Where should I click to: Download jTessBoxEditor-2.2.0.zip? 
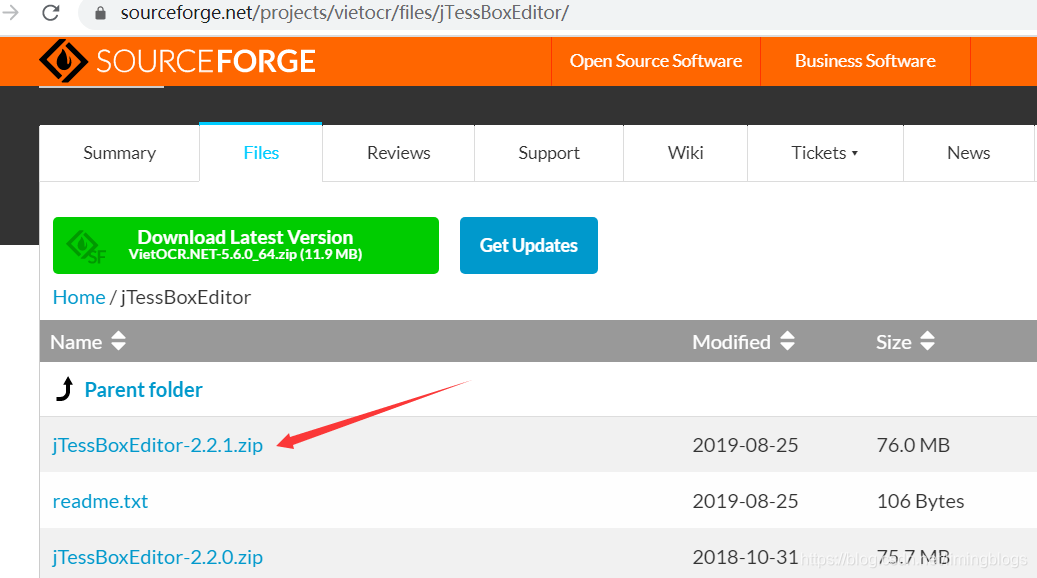157,557
